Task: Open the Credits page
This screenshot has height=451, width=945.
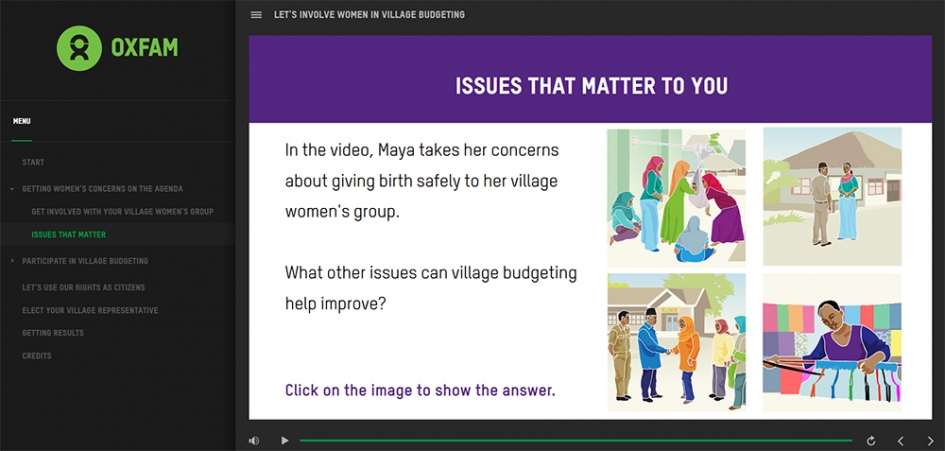Action: coord(37,356)
